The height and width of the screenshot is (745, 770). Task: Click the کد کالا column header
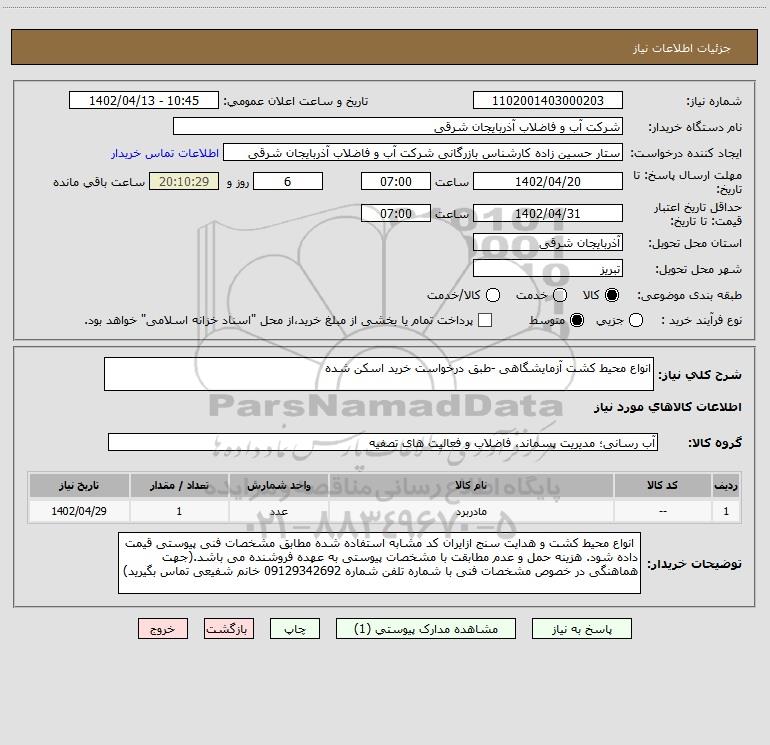(x=662, y=486)
